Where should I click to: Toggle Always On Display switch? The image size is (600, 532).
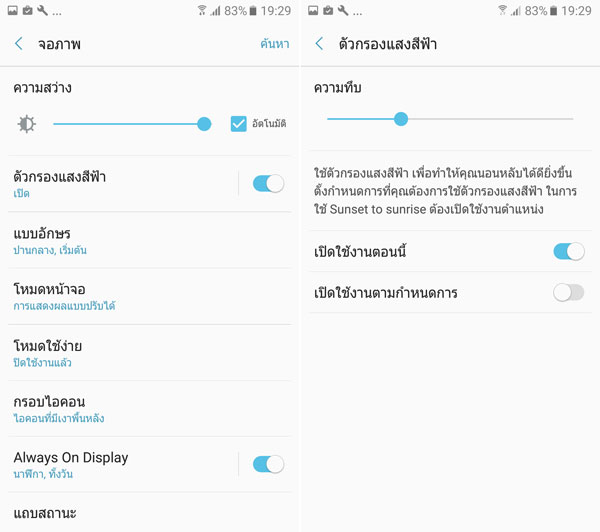point(268,464)
